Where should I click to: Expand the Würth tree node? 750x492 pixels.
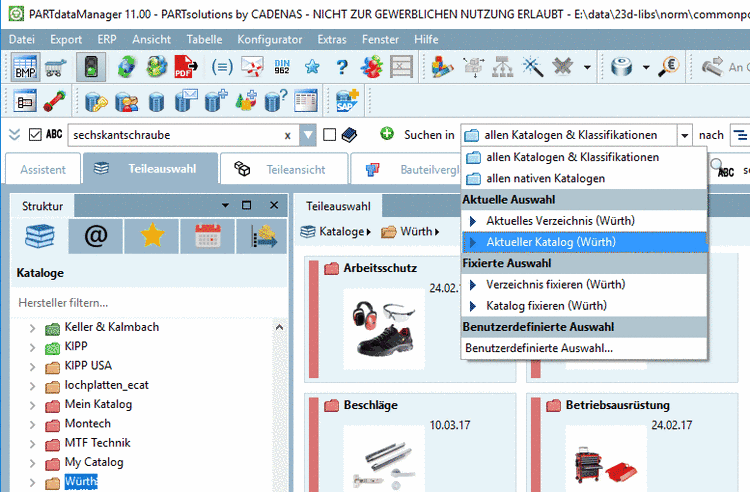coord(32,482)
